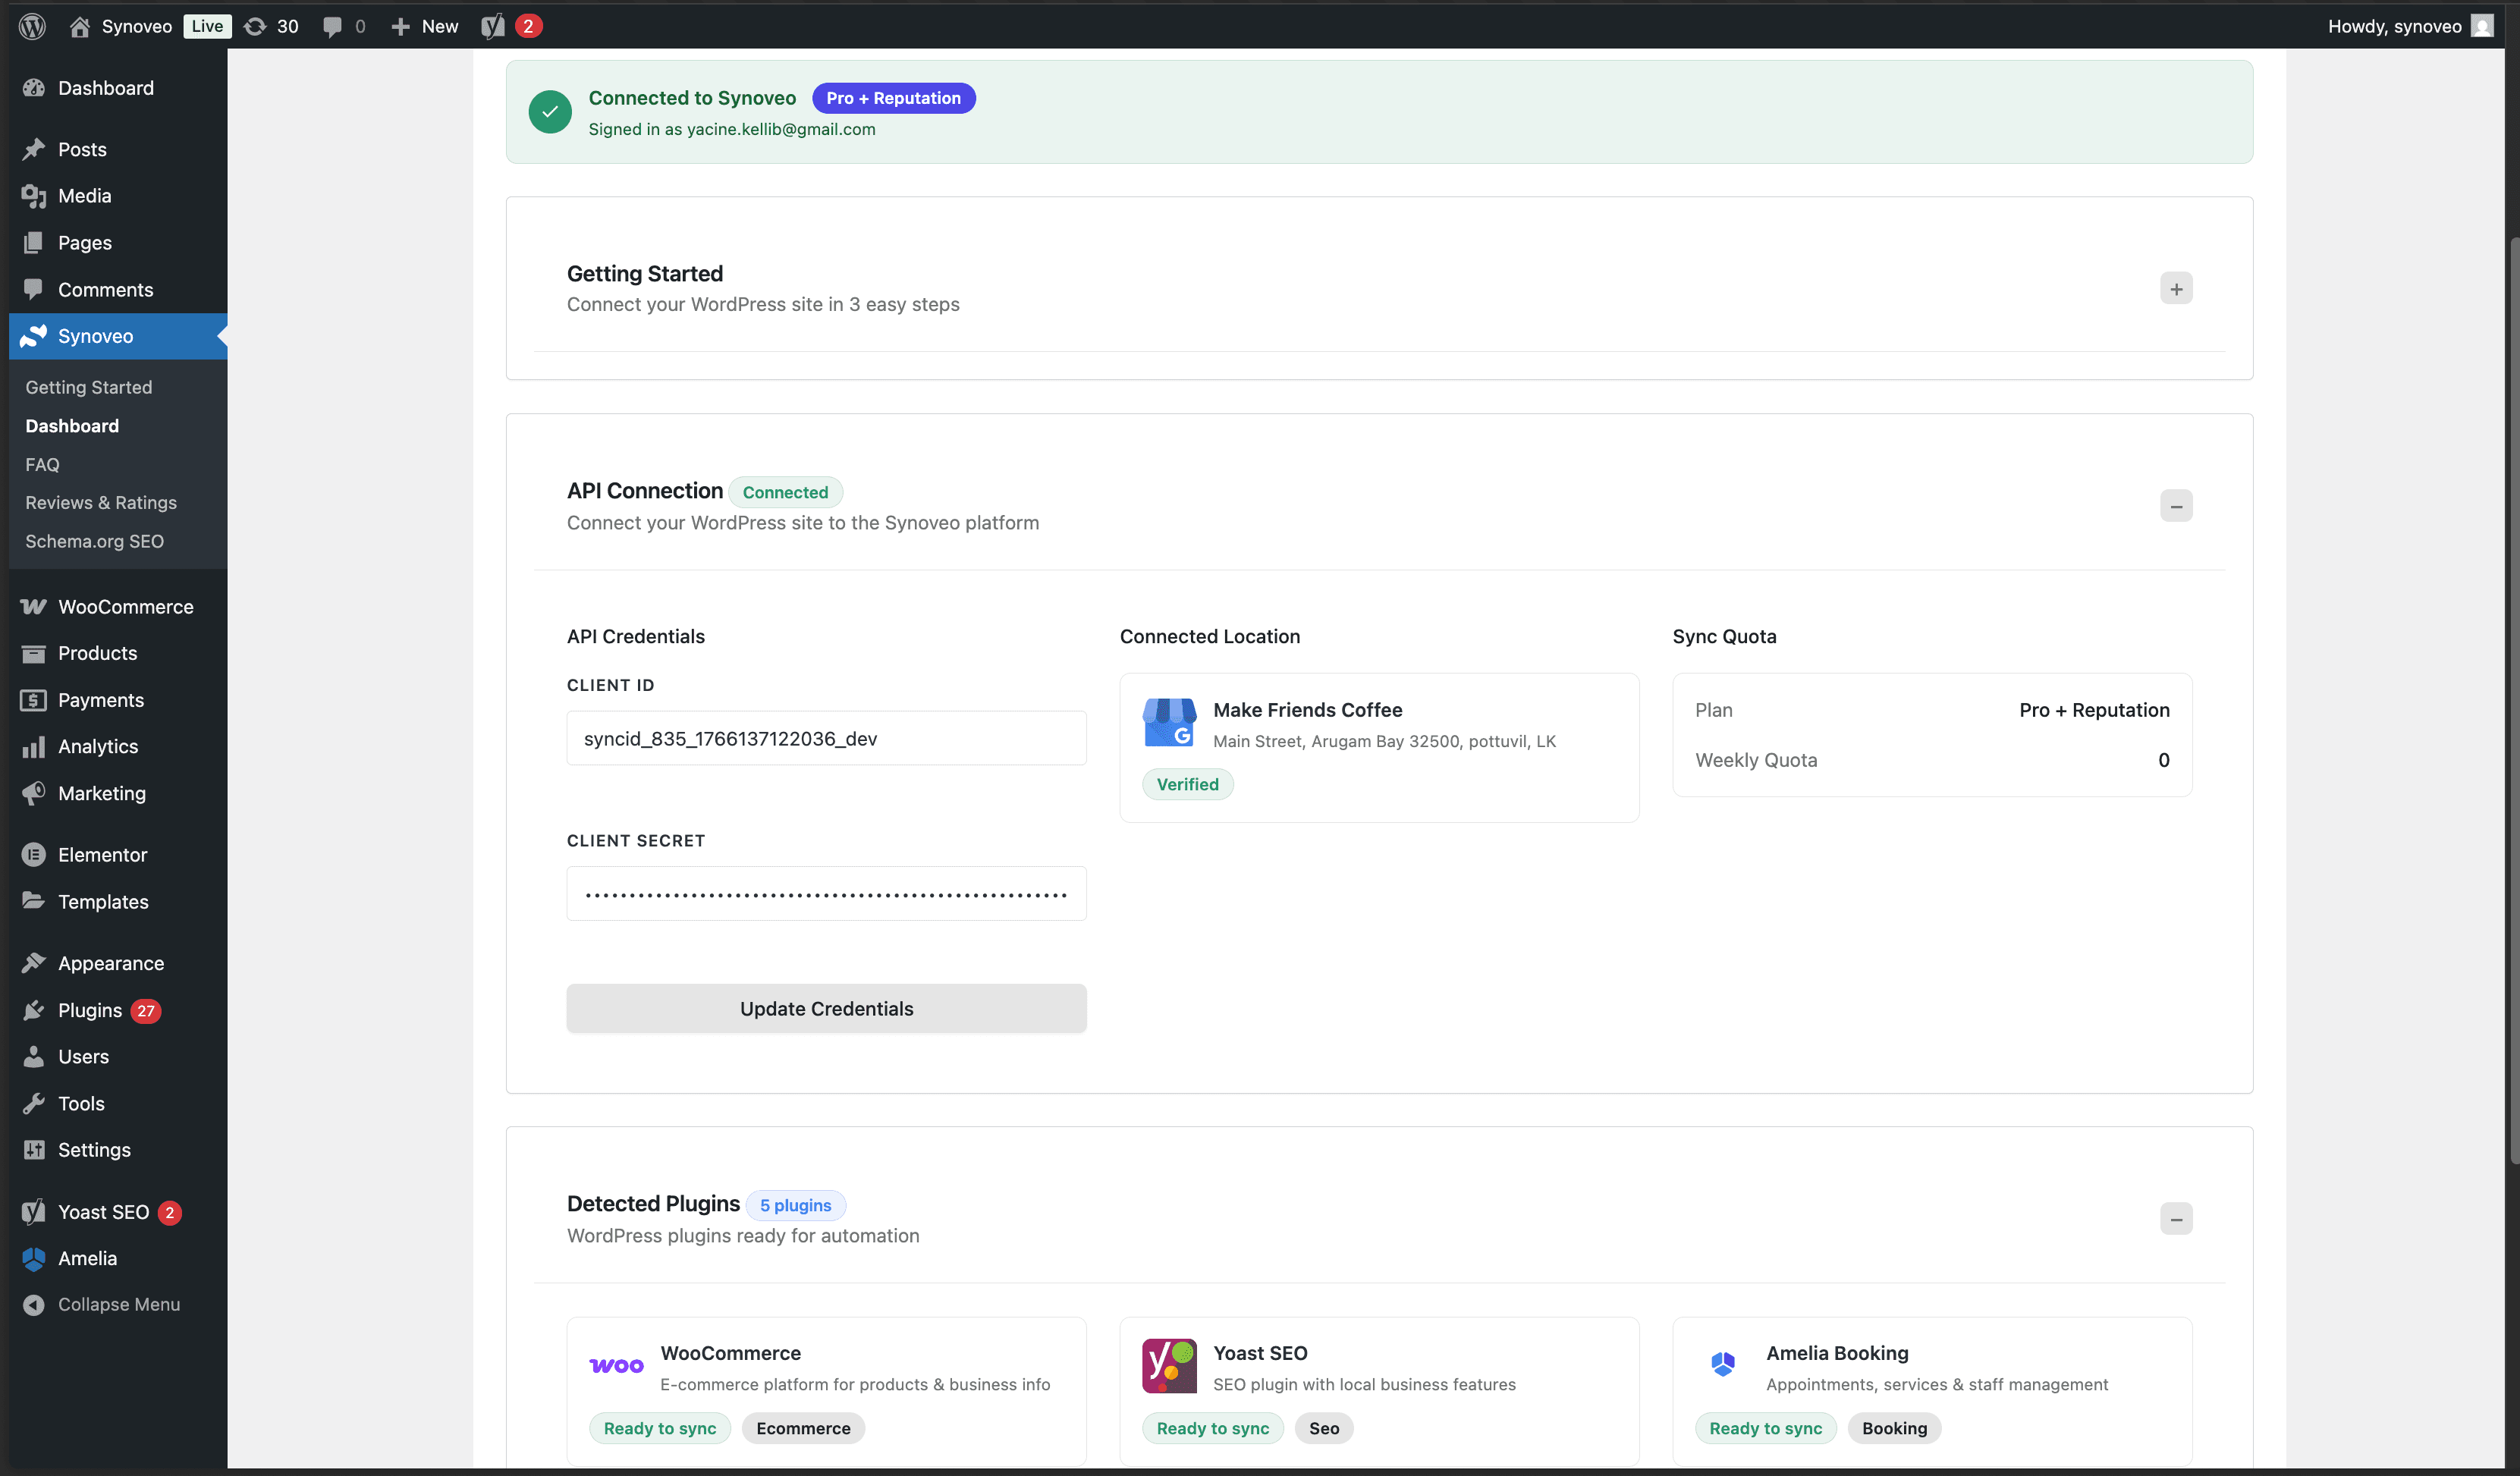Image resolution: width=2520 pixels, height=1476 pixels.
Task: Select the Analytics bar-chart sidebar icon
Action: coord(33,746)
